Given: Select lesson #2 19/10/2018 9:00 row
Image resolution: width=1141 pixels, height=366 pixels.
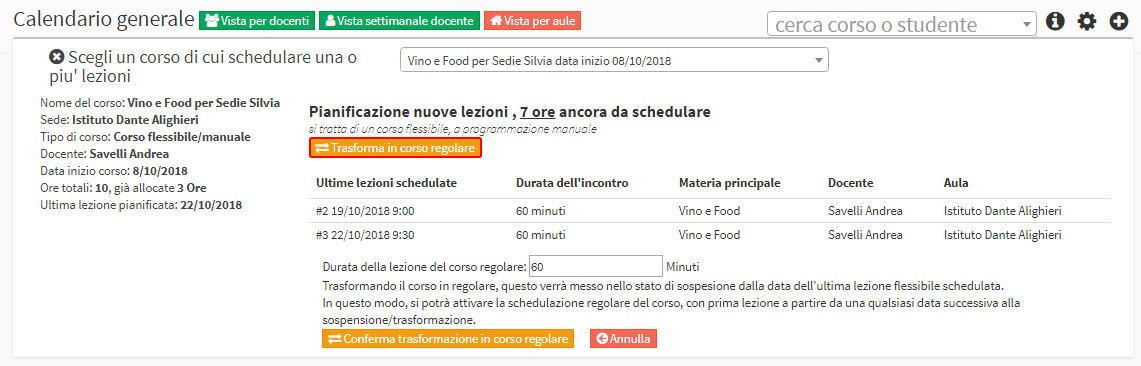Looking at the screenshot, I should click(x=709, y=211).
